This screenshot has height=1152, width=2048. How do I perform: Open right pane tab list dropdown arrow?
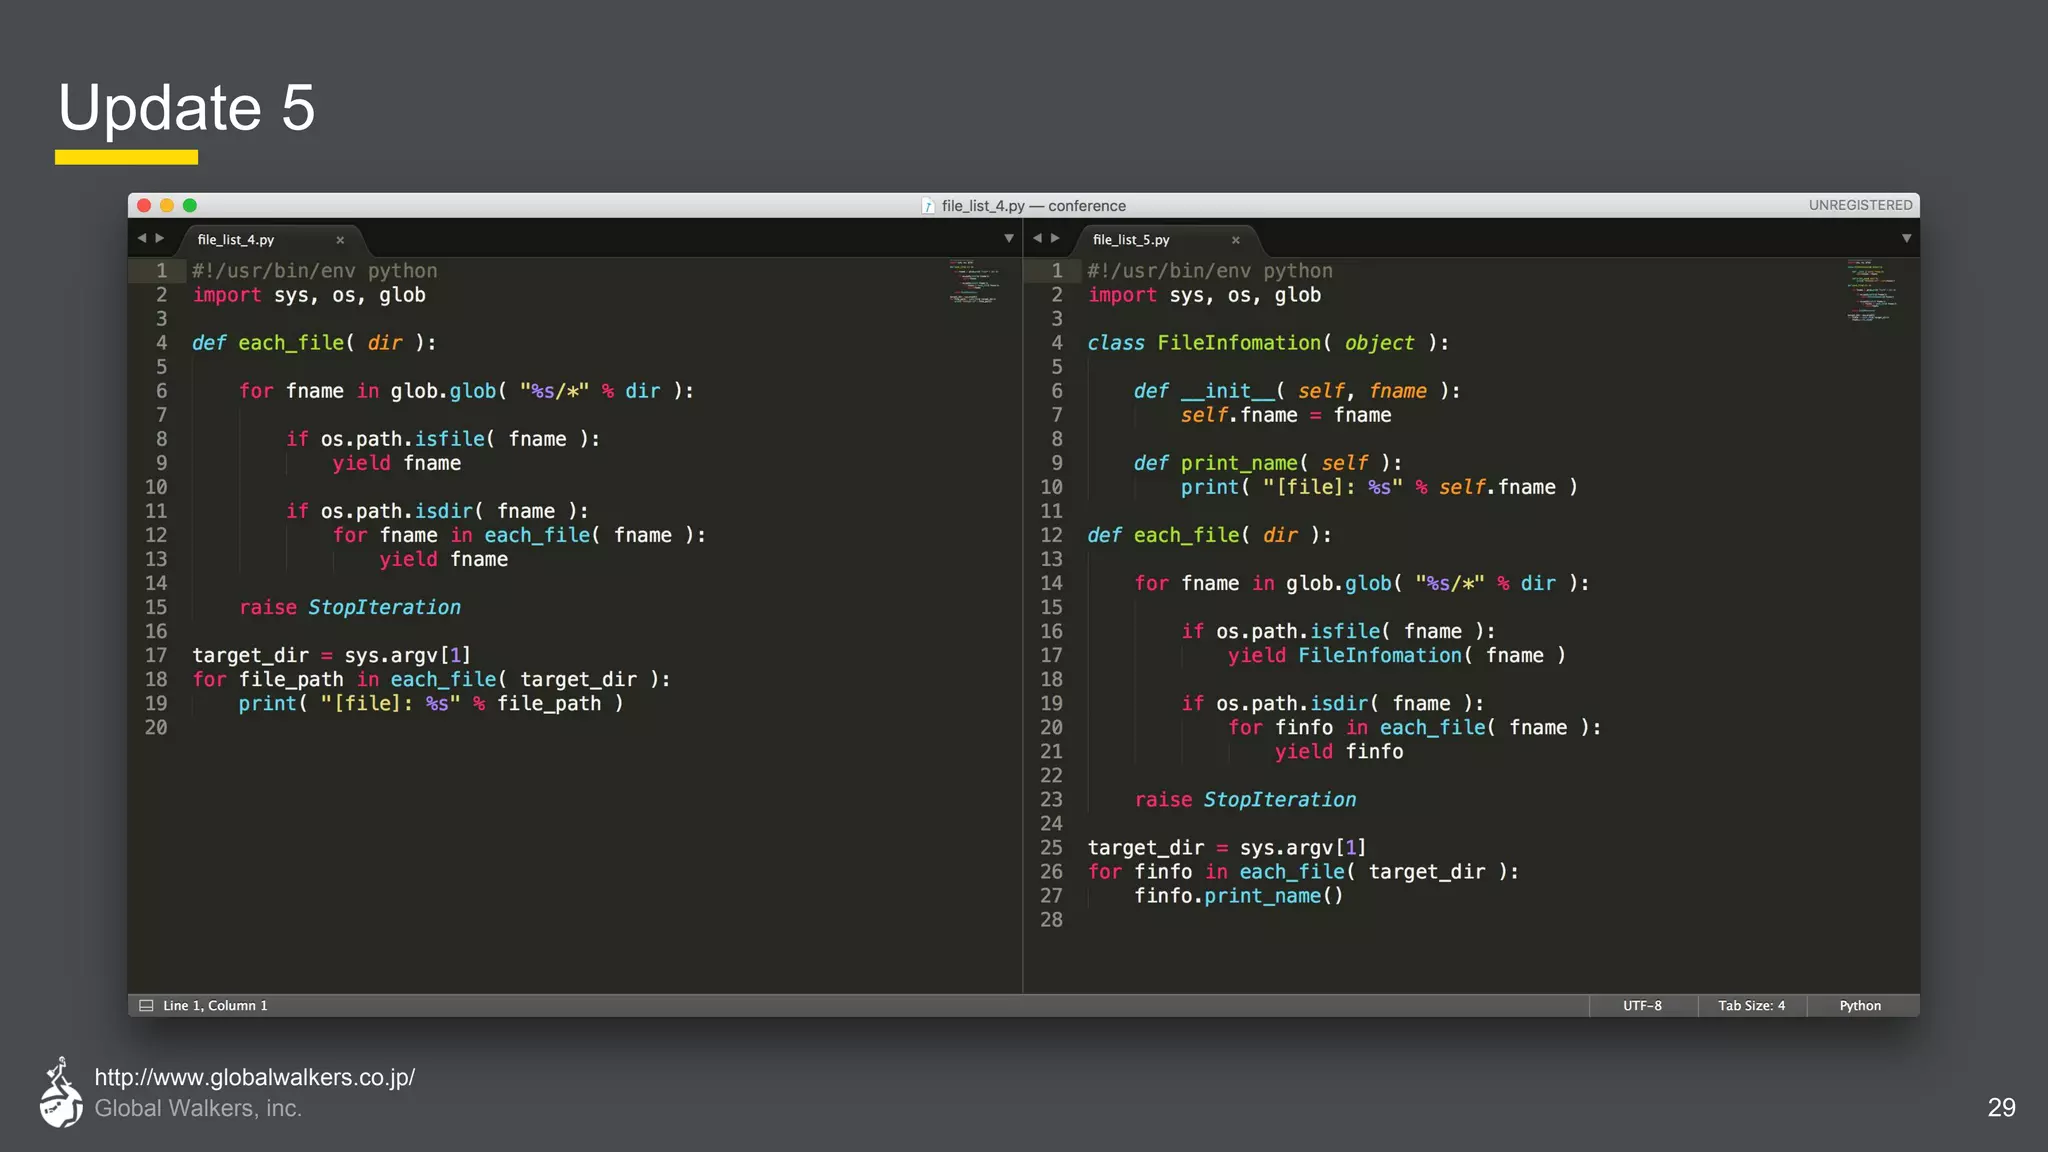pos(1906,238)
